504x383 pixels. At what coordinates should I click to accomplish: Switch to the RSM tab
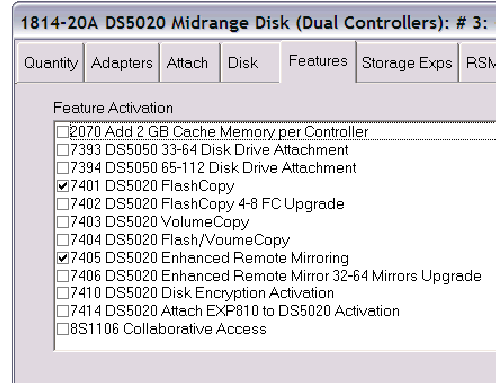(x=478, y=63)
